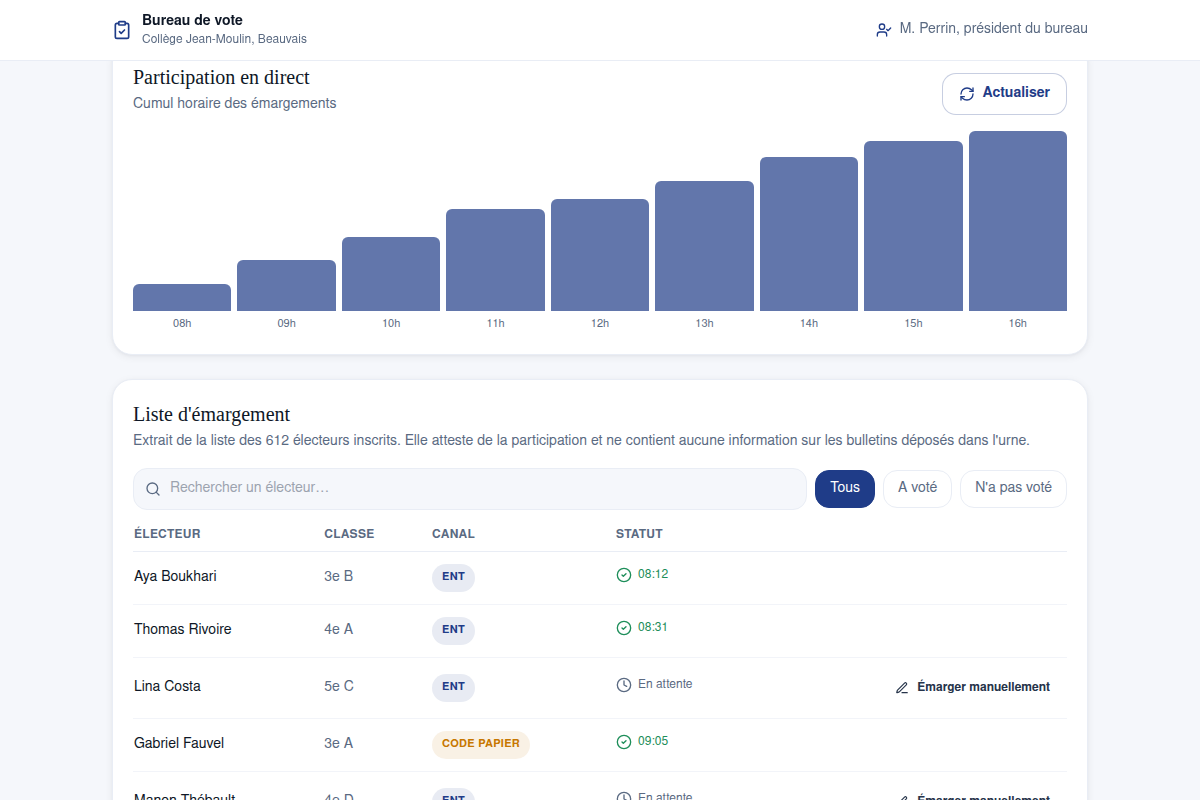This screenshot has width=1200, height=800.
Task: Click the 15h participation bar
Action: click(913, 226)
